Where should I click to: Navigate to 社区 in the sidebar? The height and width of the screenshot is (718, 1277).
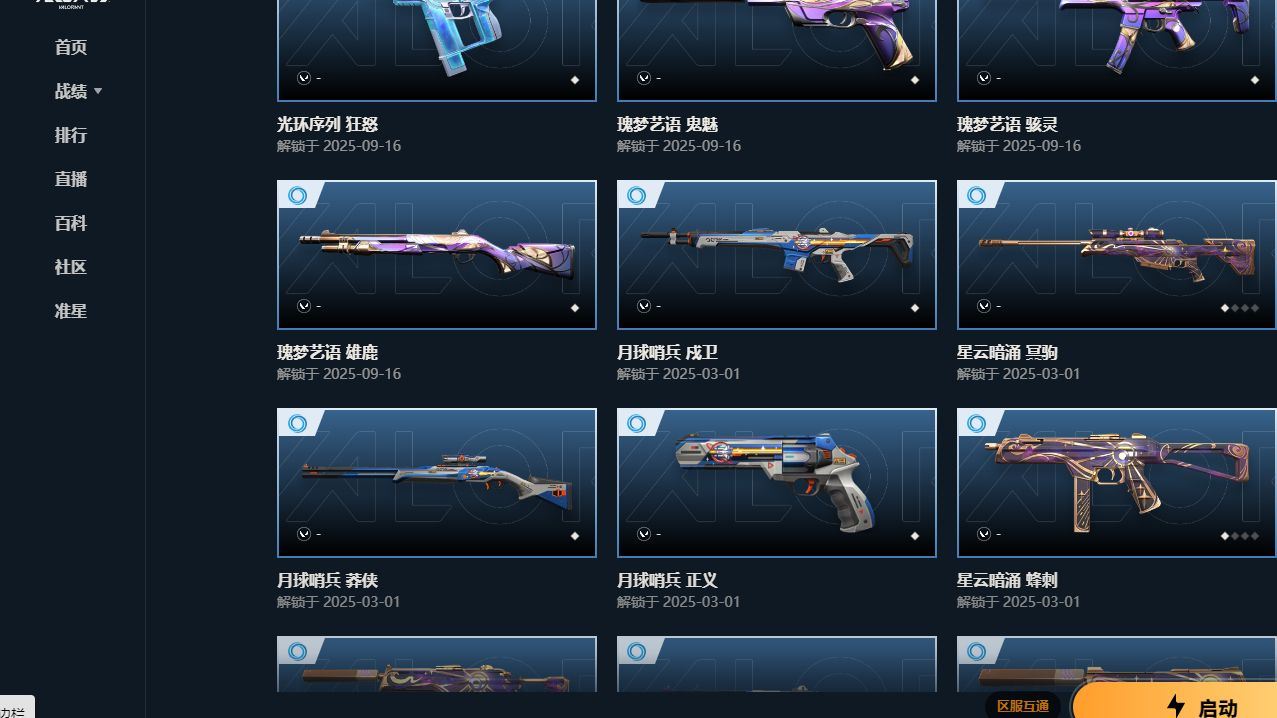(x=71, y=267)
